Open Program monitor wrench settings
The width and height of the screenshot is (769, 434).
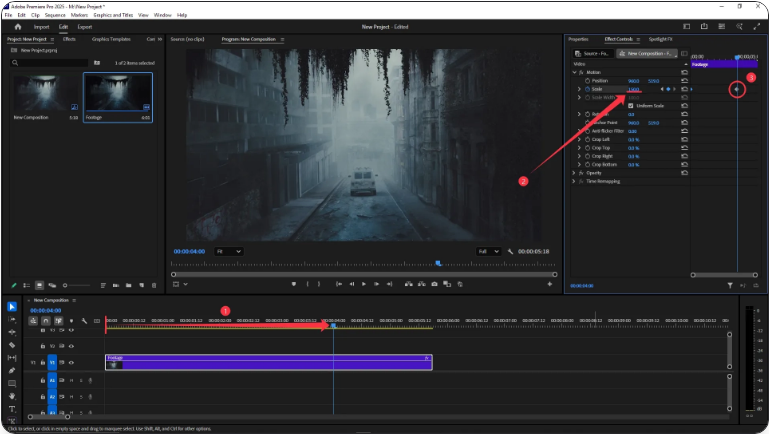pos(510,251)
